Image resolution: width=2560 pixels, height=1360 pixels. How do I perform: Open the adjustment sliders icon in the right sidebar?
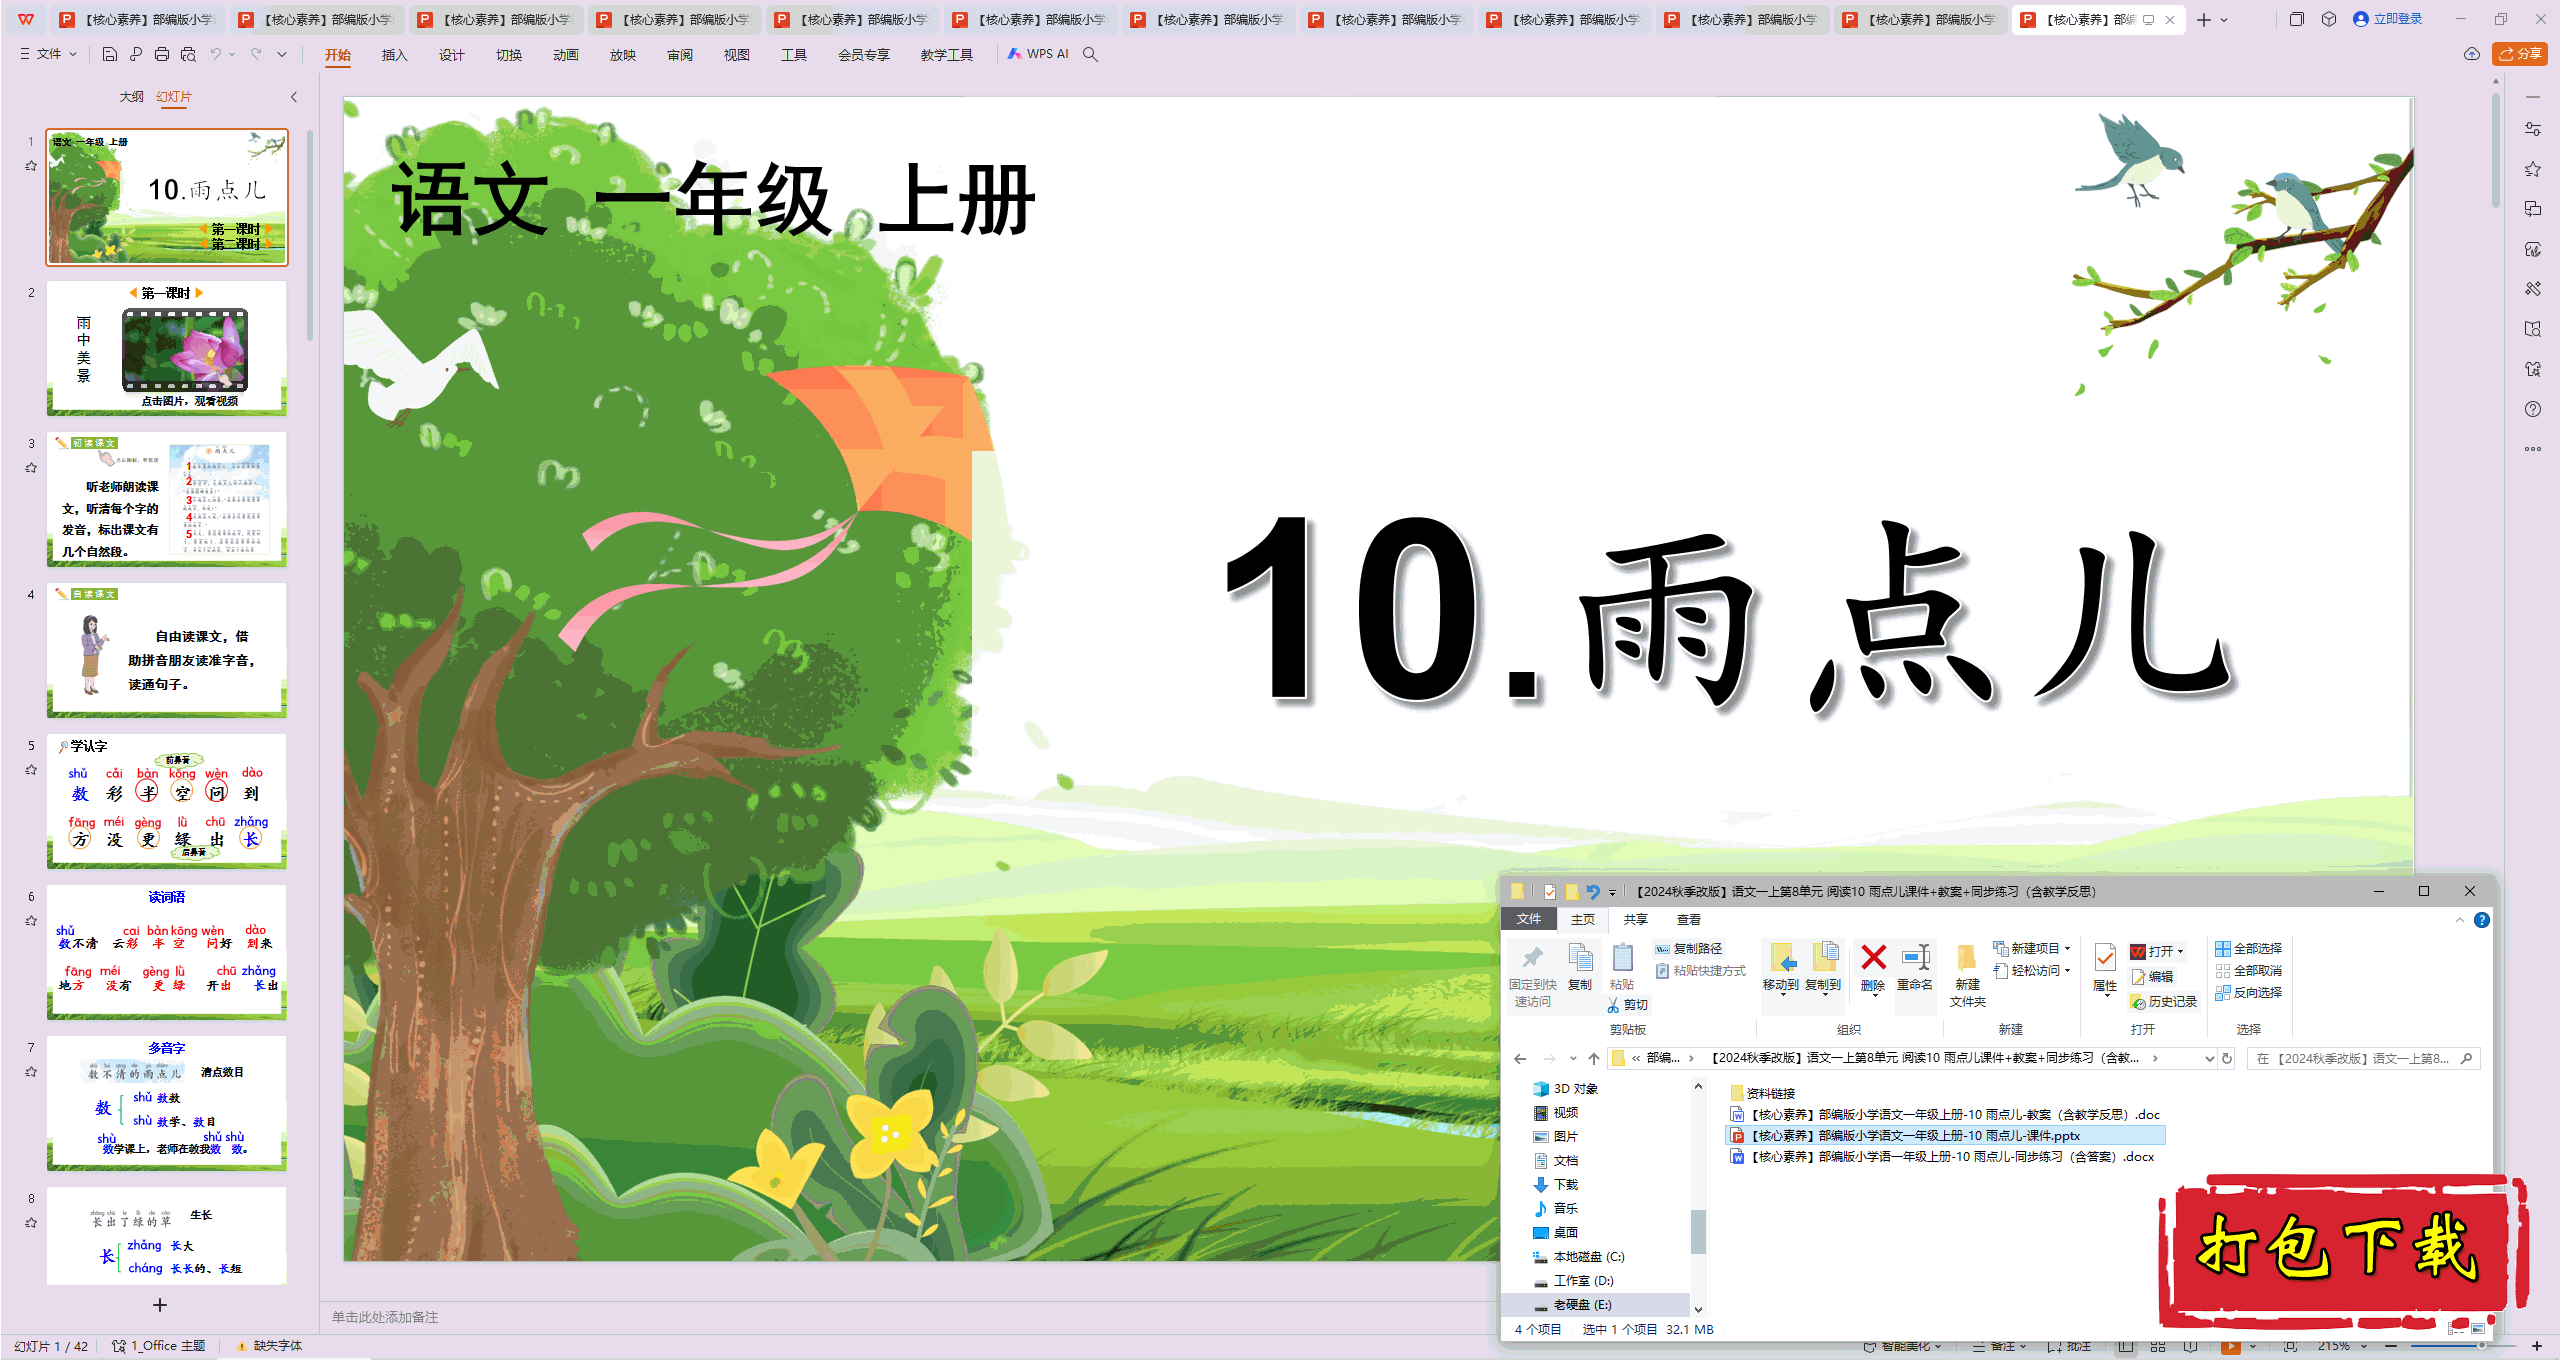(2533, 129)
